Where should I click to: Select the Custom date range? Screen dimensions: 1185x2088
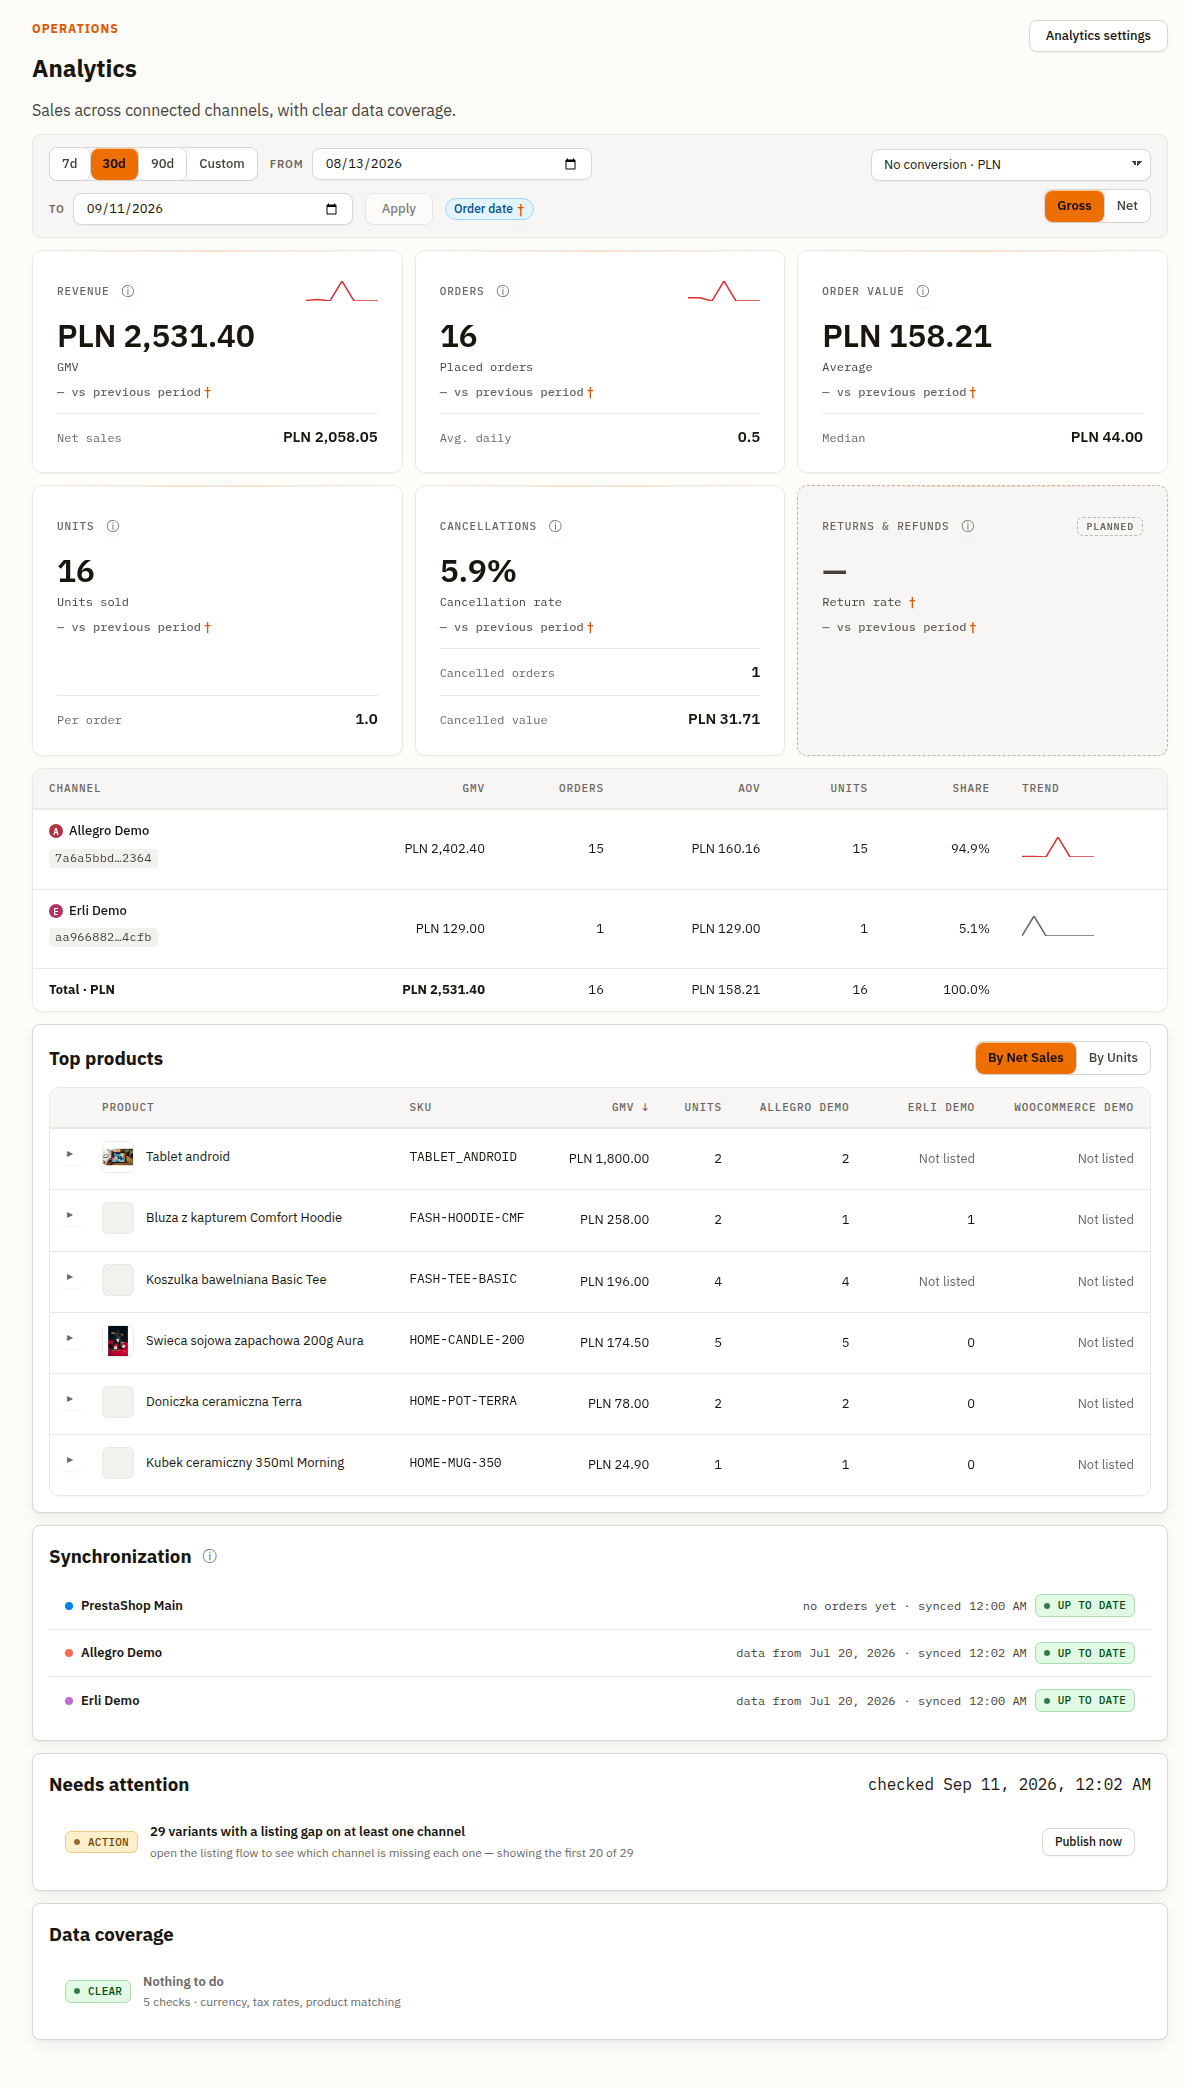pos(222,164)
